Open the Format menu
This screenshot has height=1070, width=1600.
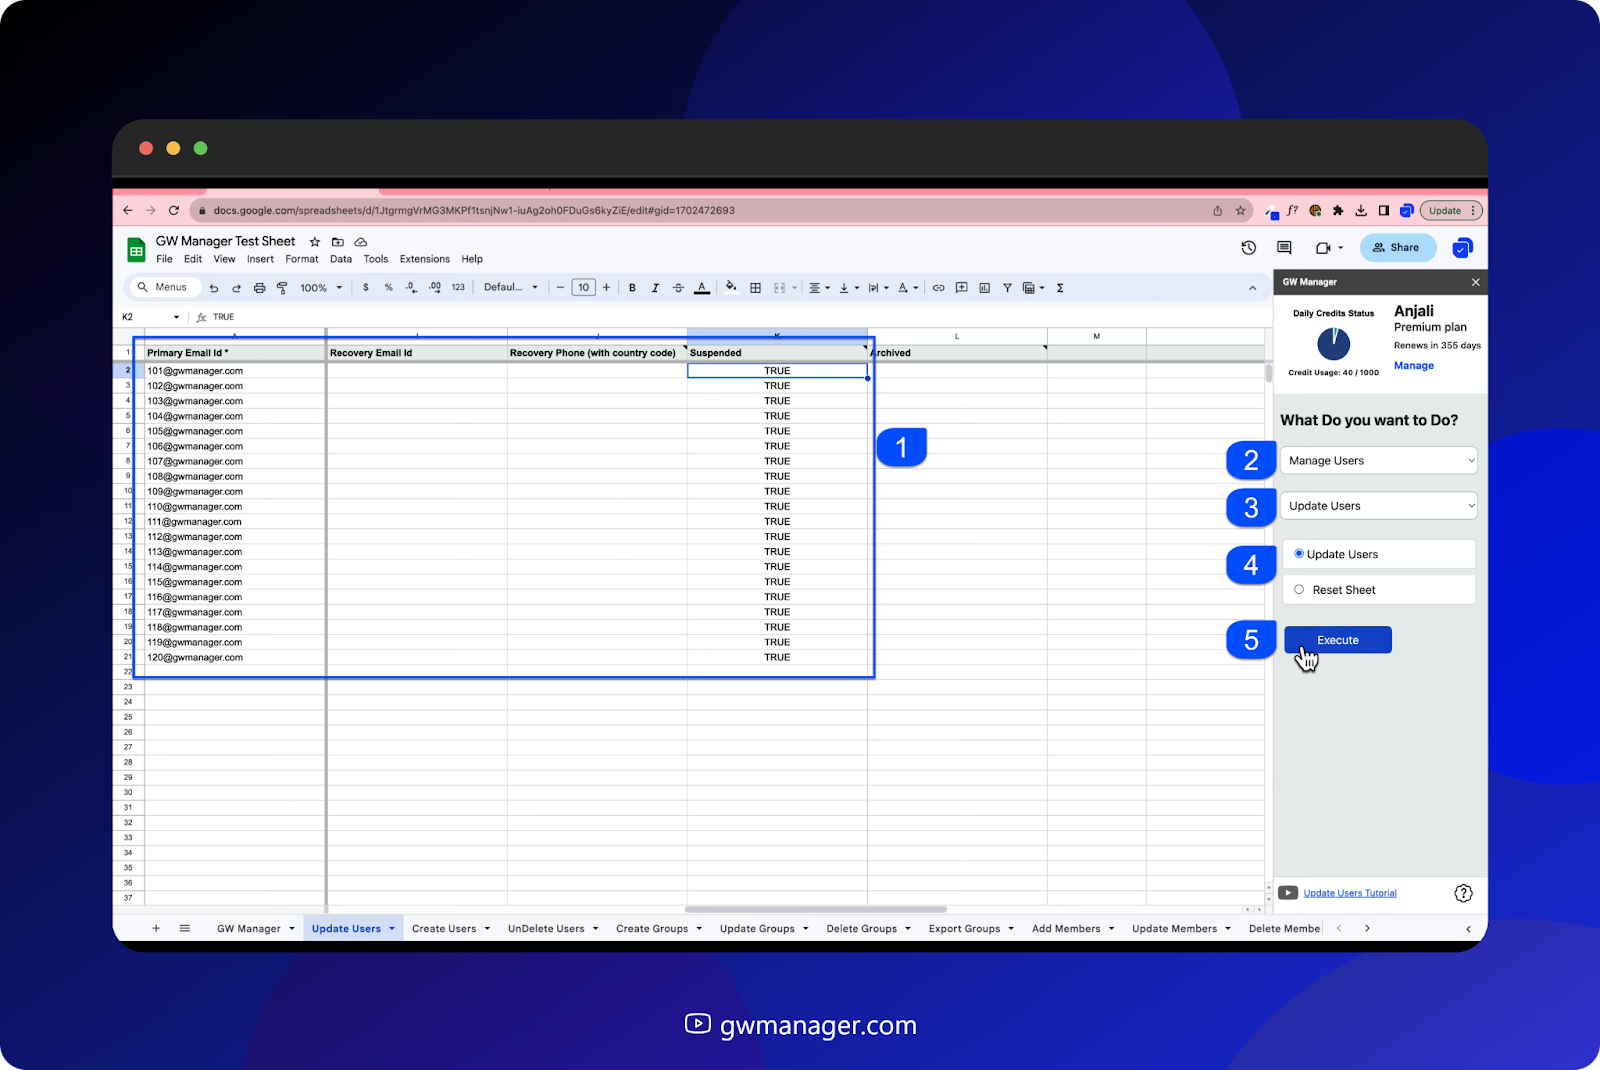click(x=302, y=259)
